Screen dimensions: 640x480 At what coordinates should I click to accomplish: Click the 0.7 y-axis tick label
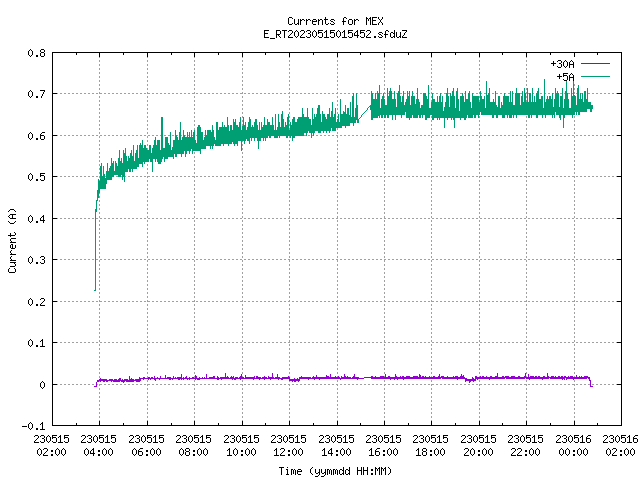[36, 94]
